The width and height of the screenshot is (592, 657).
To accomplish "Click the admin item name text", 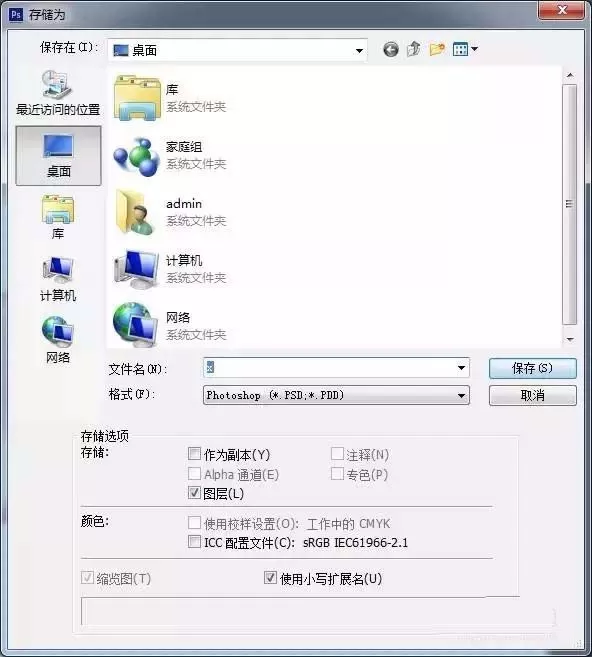I will pyautogui.click(x=184, y=204).
